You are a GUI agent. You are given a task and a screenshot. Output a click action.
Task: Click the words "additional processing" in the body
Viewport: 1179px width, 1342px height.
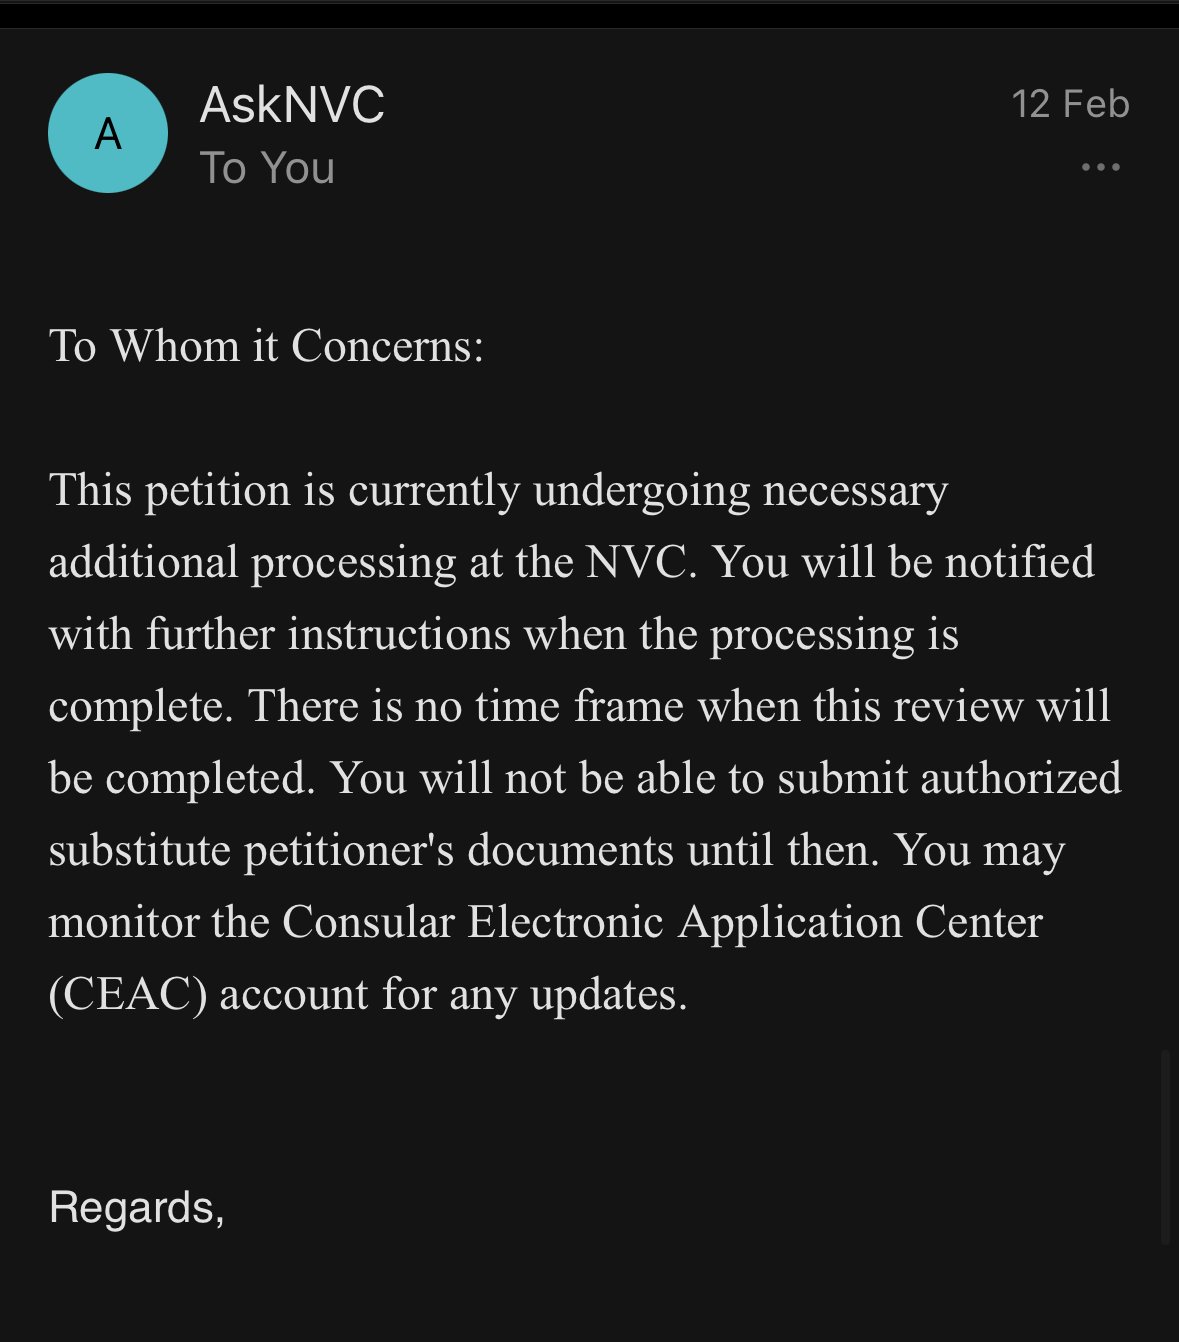click(x=253, y=563)
